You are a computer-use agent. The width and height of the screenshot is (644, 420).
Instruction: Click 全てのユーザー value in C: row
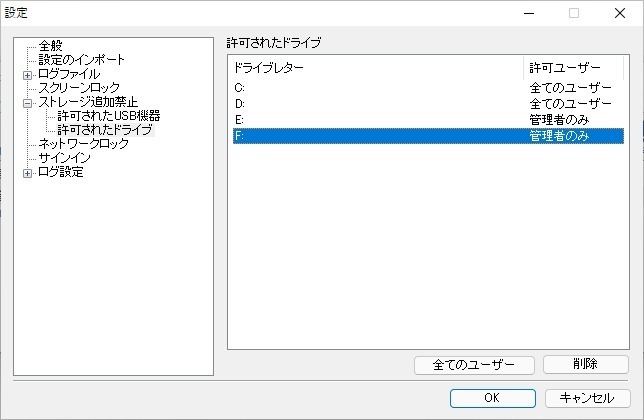click(570, 88)
